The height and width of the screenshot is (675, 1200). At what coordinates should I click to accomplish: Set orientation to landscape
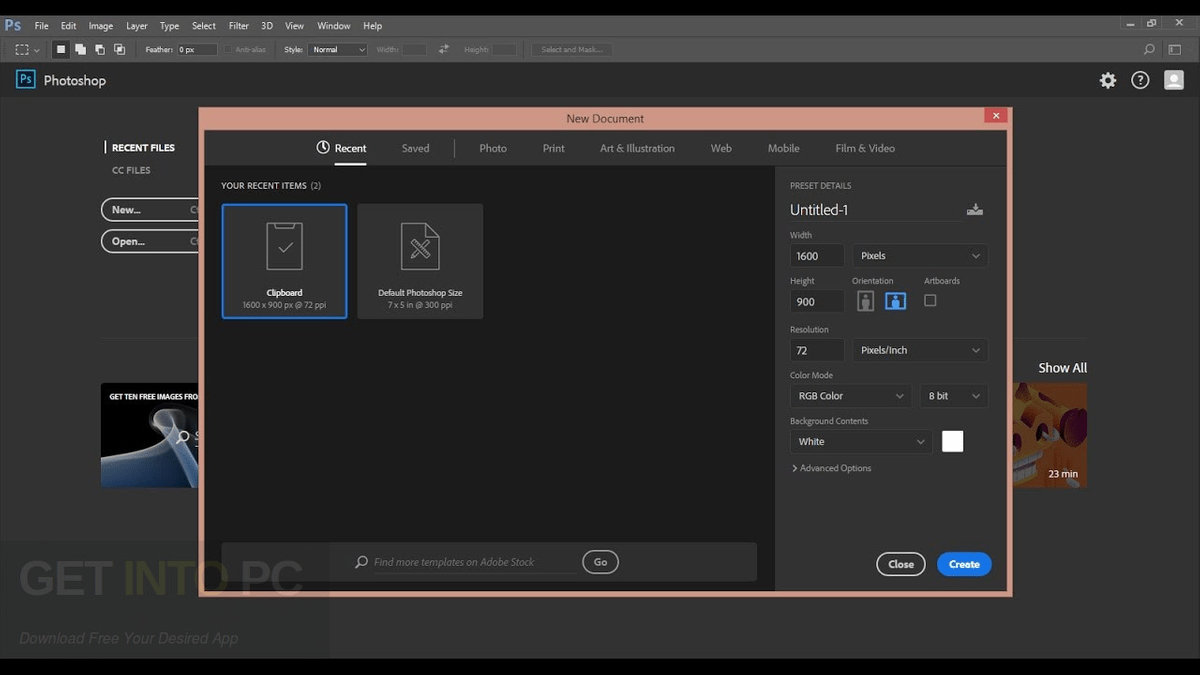tap(895, 301)
